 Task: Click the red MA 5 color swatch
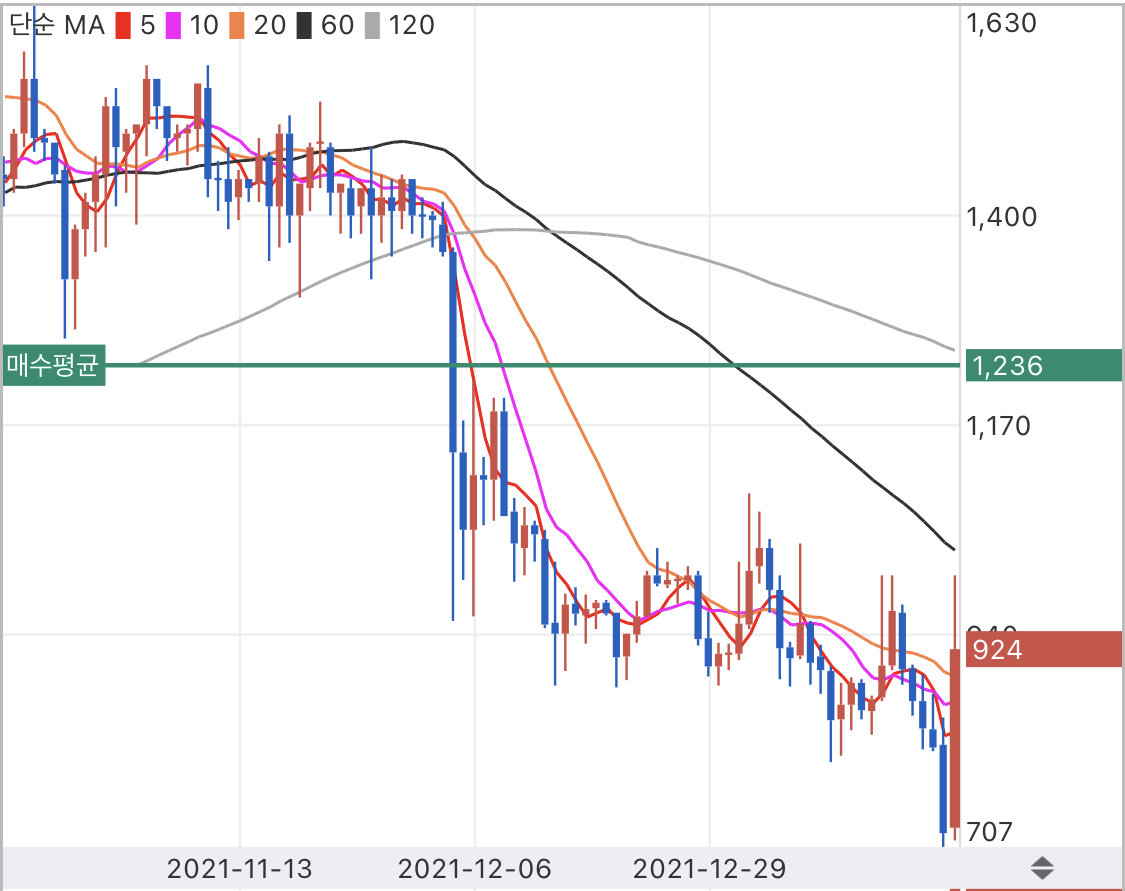tap(123, 26)
